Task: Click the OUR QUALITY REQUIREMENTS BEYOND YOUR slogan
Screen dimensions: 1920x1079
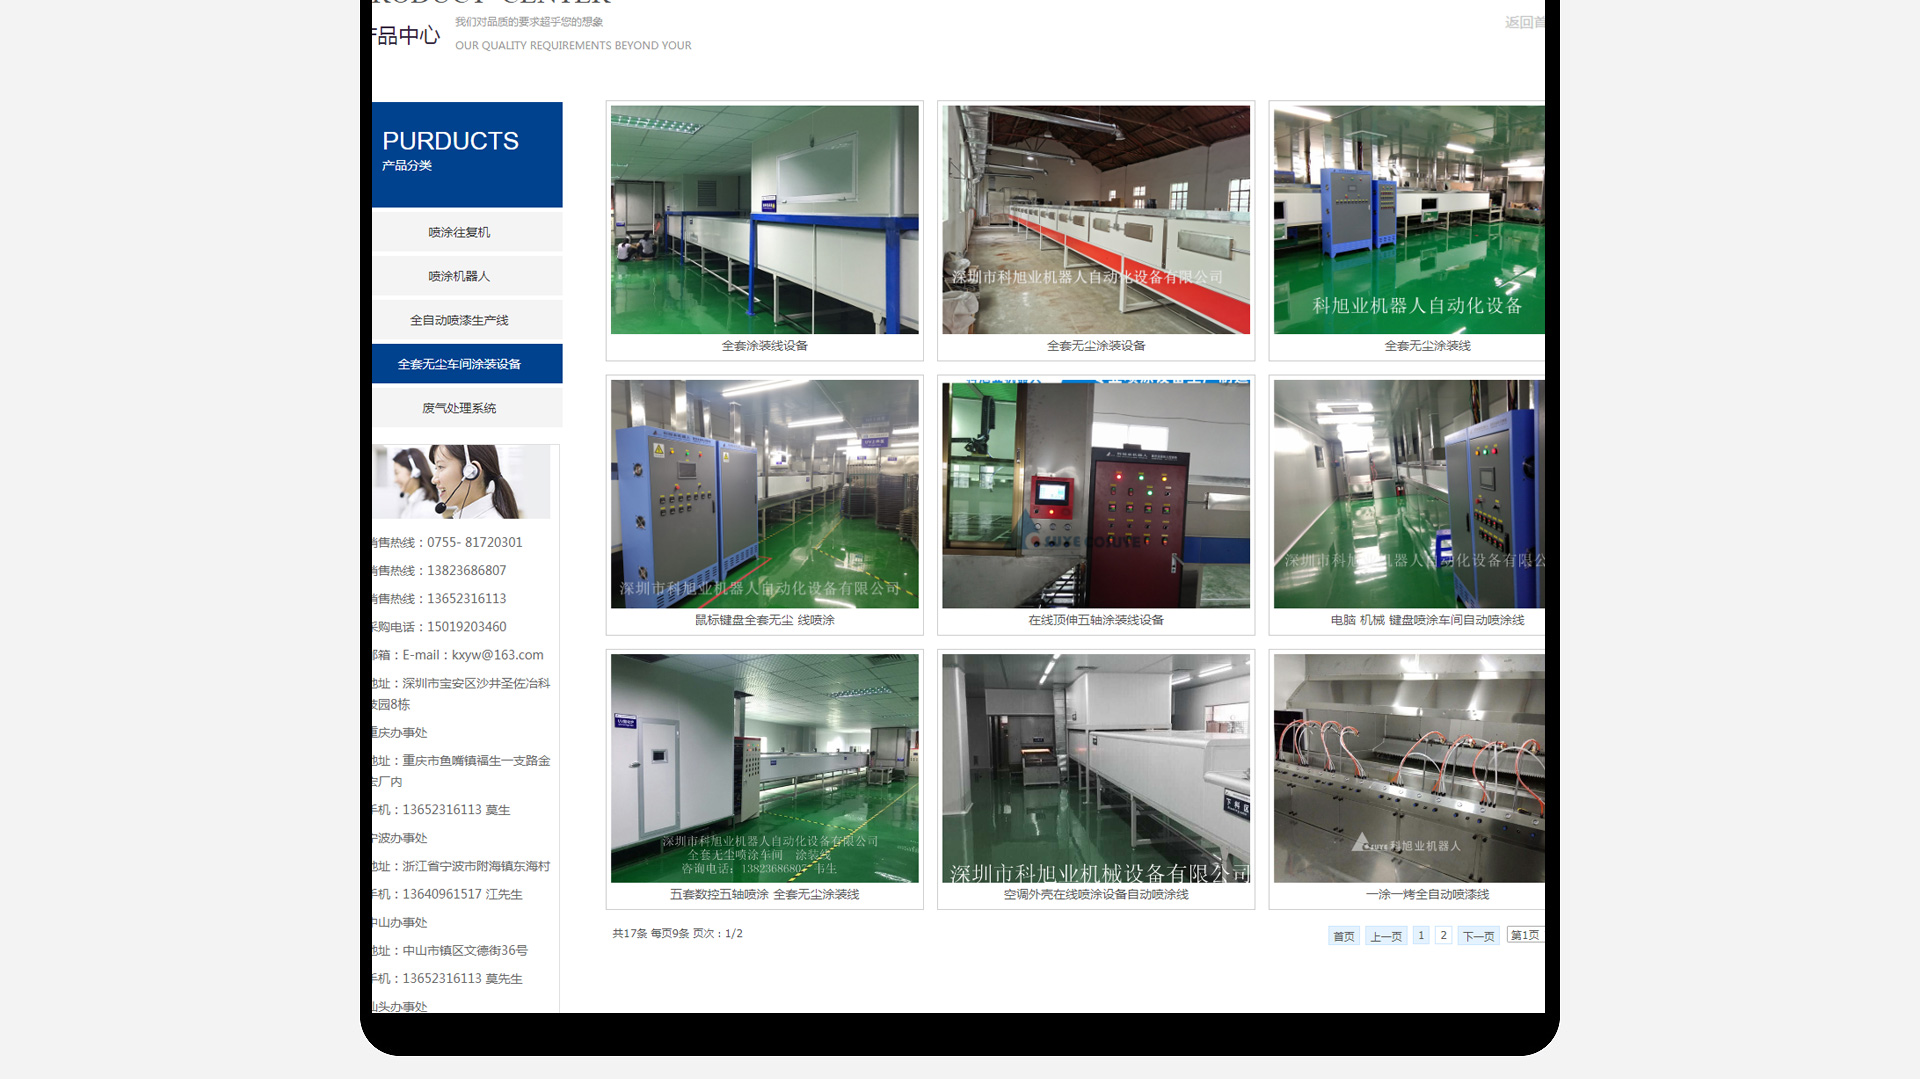Action: pyautogui.click(x=573, y=45)
